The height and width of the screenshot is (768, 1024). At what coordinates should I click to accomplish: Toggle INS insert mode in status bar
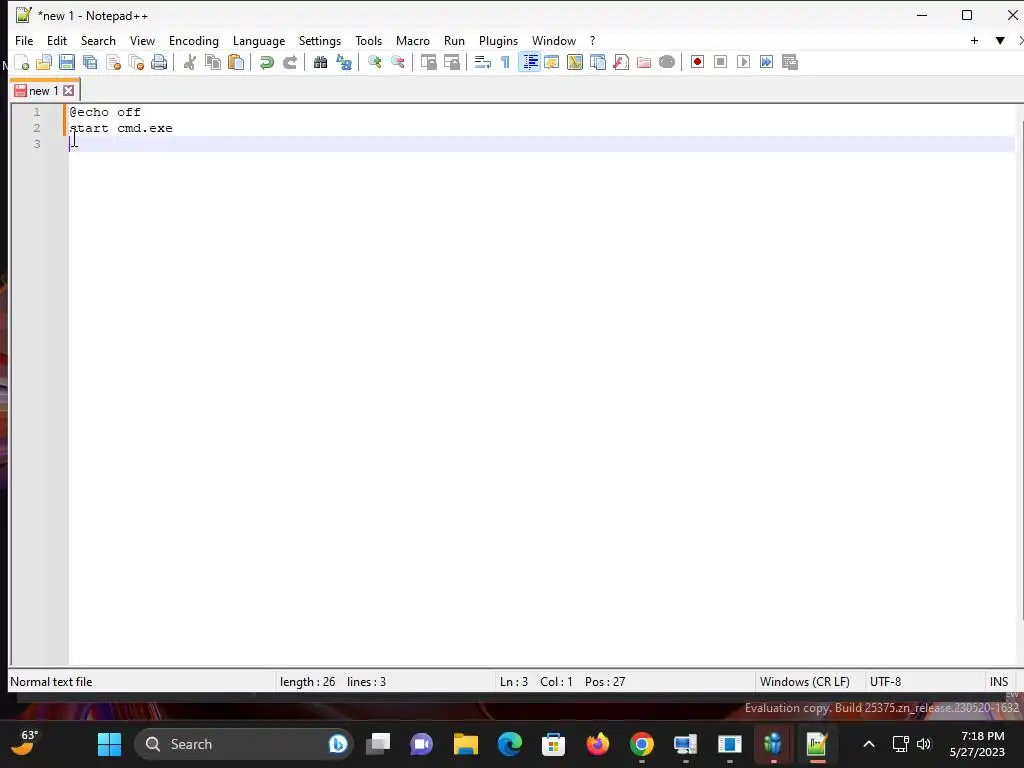pyautogui.click(x=999, y=682)
